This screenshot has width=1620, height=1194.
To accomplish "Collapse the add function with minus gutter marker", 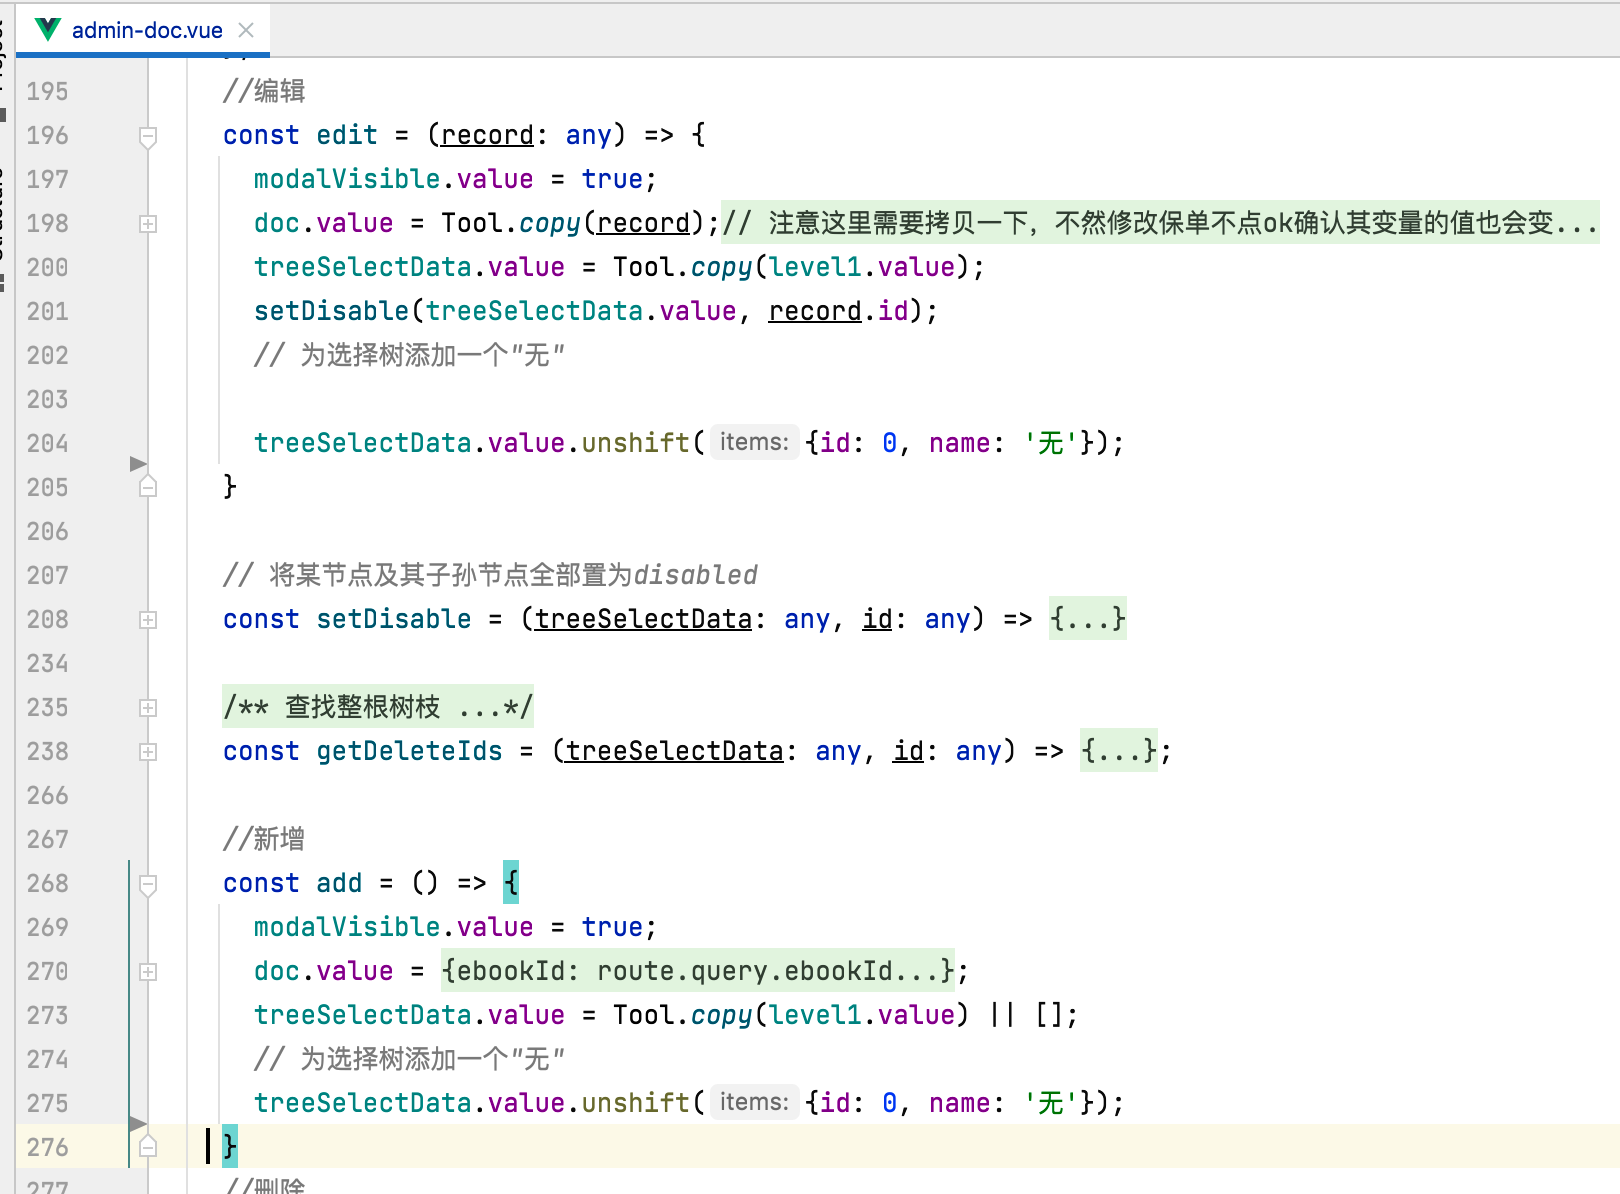I will (147, 884).
